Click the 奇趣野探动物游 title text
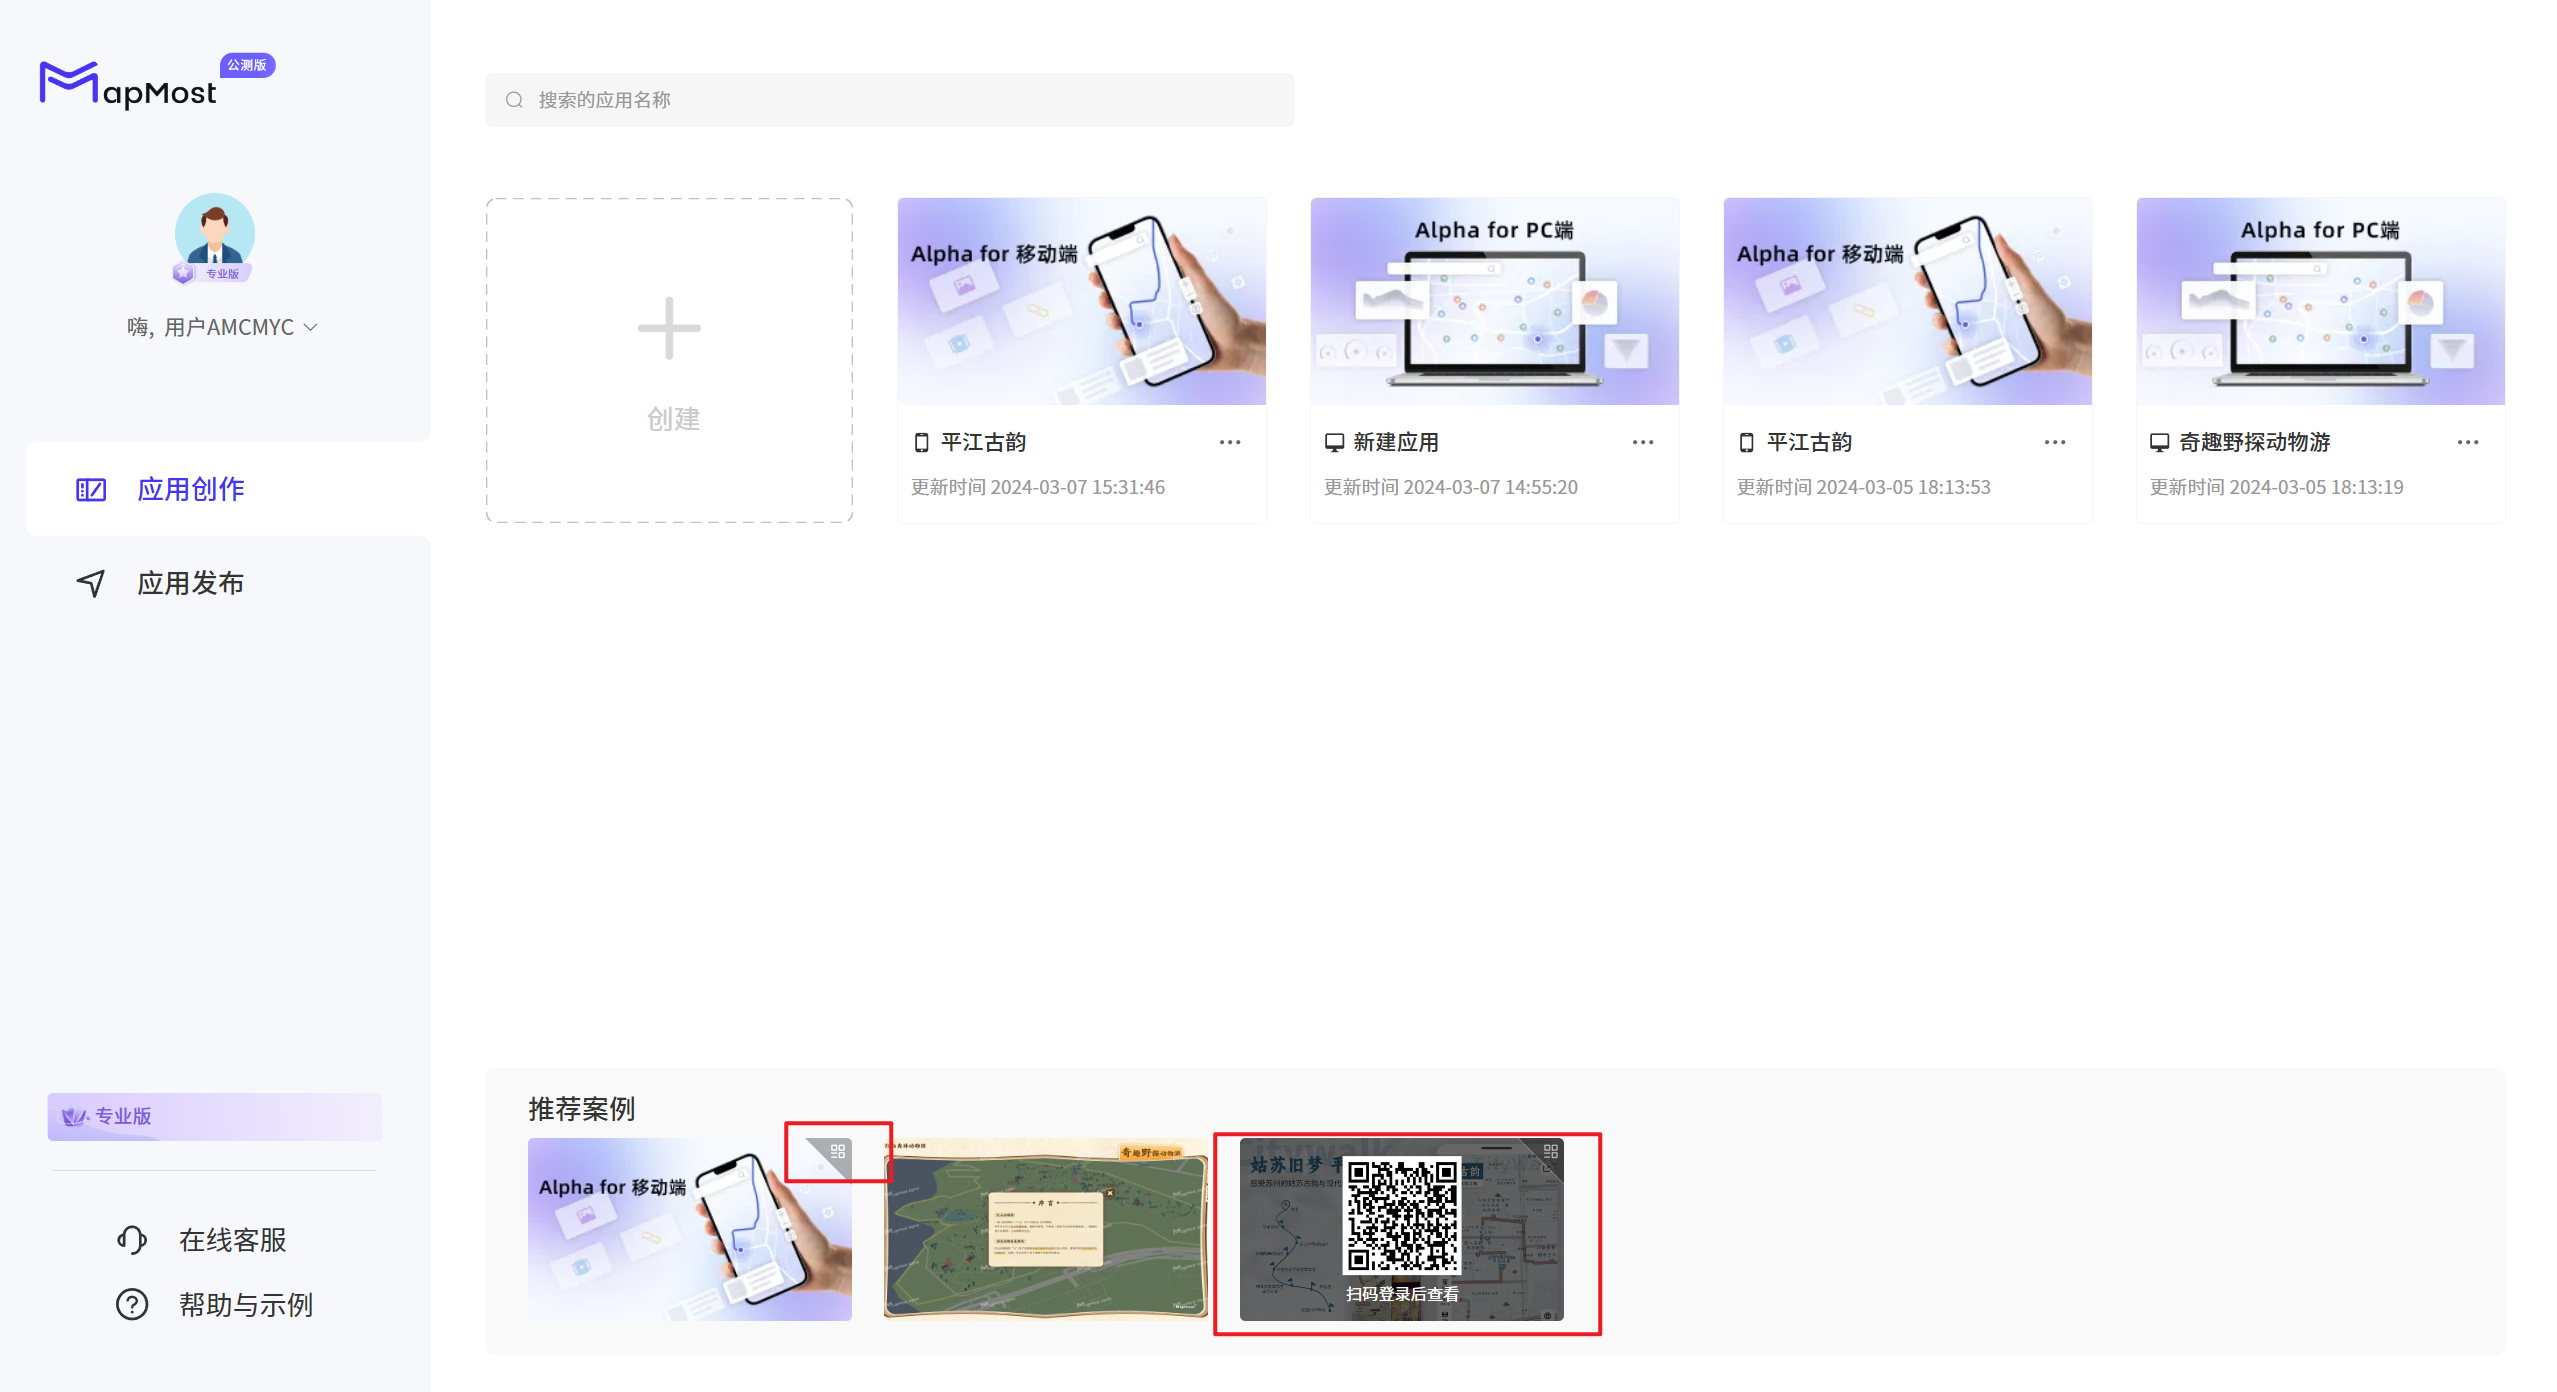Viewport: 2557px width, 1392px height. click(2255, 442)
